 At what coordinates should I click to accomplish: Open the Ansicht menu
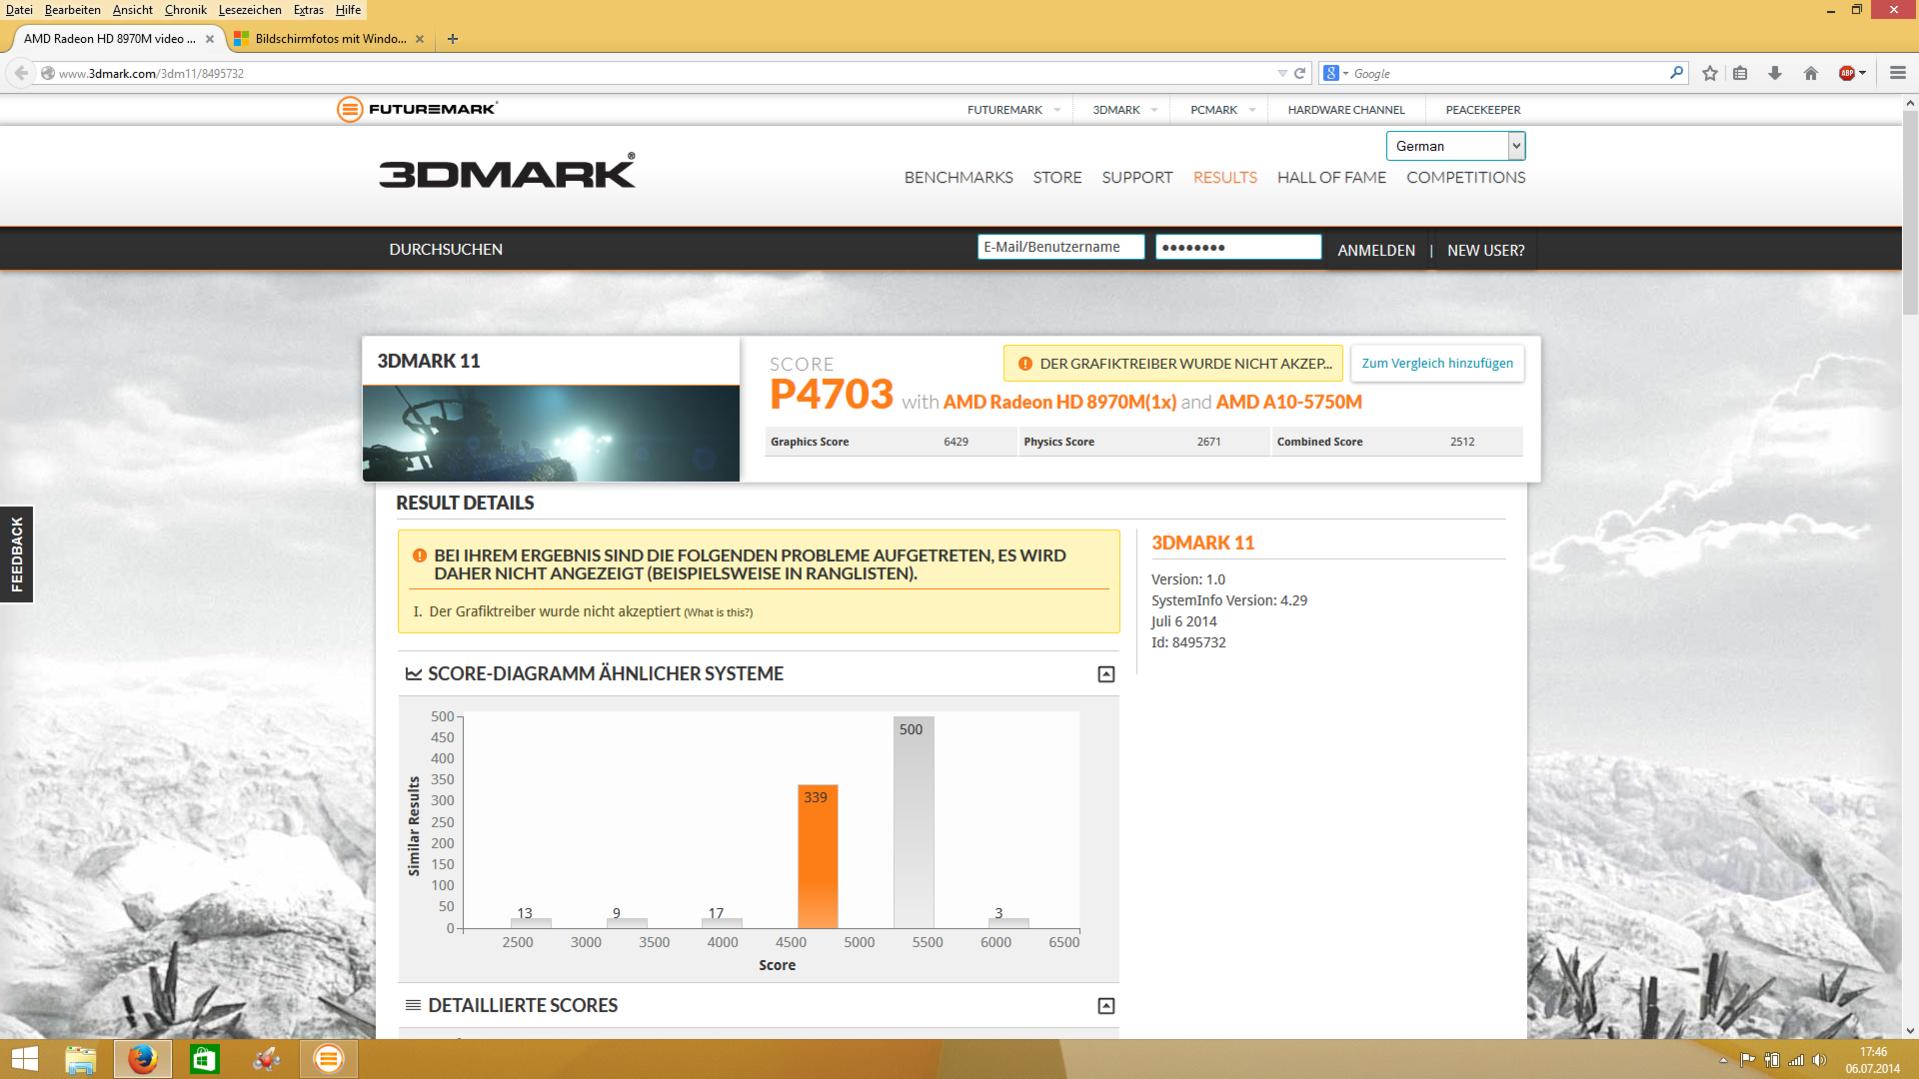pos(132,9)
